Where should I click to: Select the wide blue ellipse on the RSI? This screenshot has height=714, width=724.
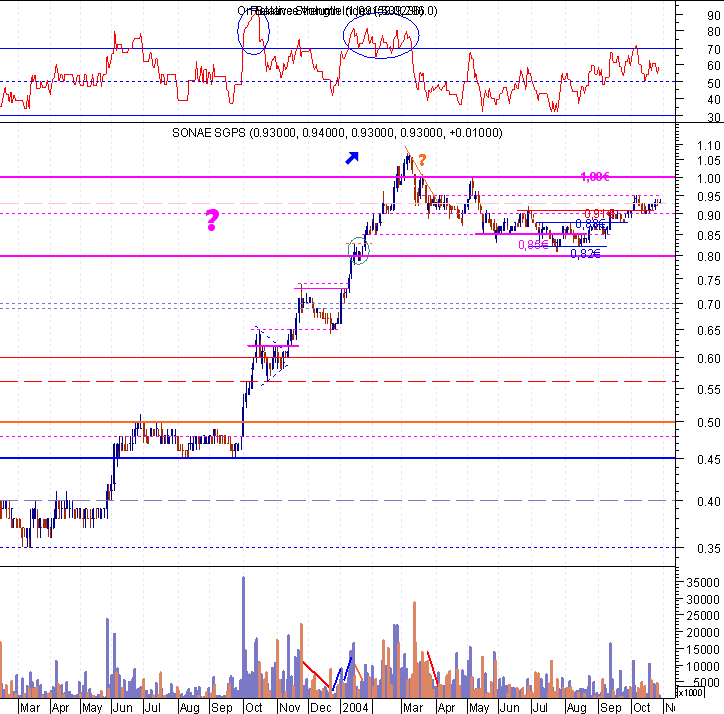pos(381,36)
